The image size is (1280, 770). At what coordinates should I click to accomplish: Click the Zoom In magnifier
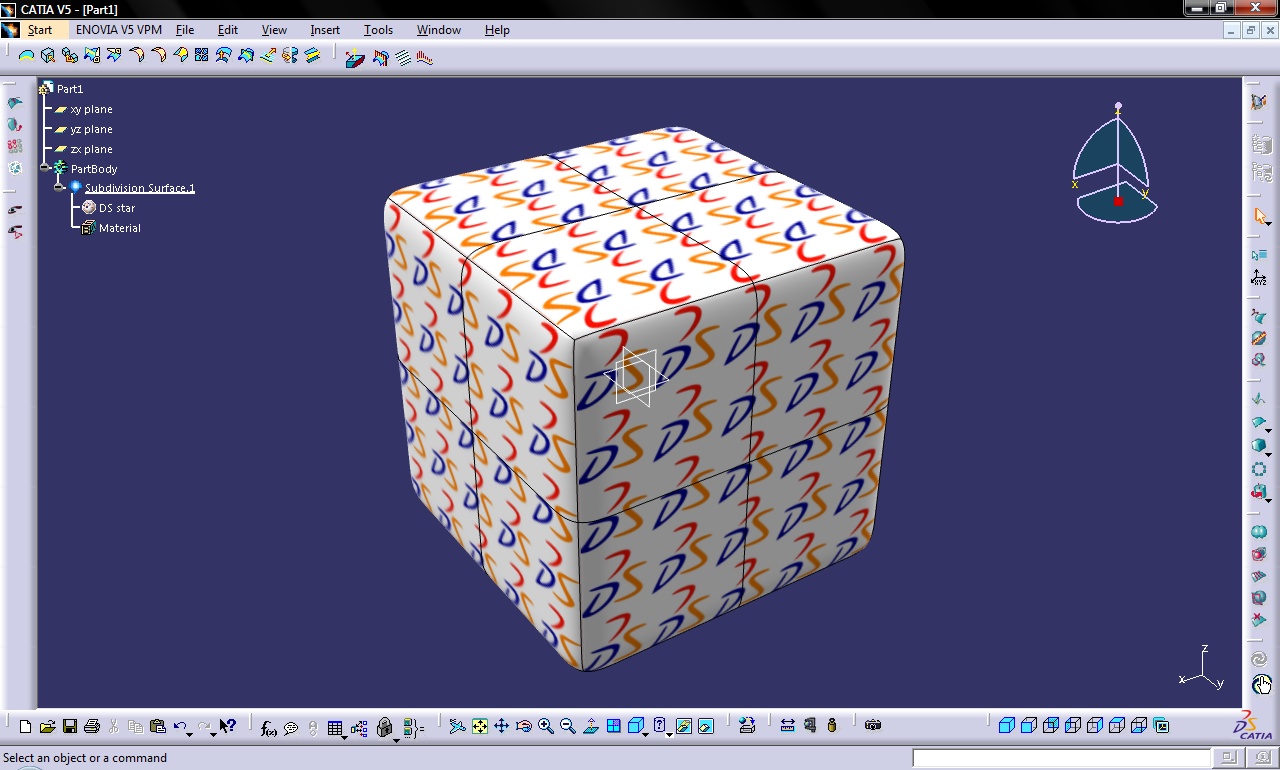(x=546, y=727)
